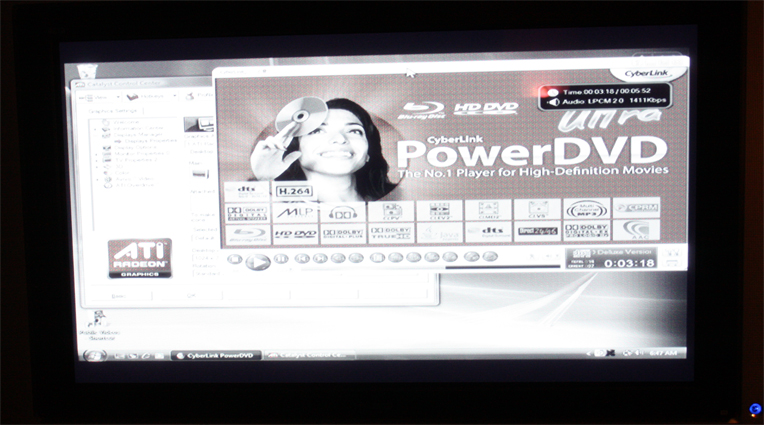The image size is (764, 425).
Task: Switch to CyberLink PowerDVD taskbar button
Action: click(216, 356)
